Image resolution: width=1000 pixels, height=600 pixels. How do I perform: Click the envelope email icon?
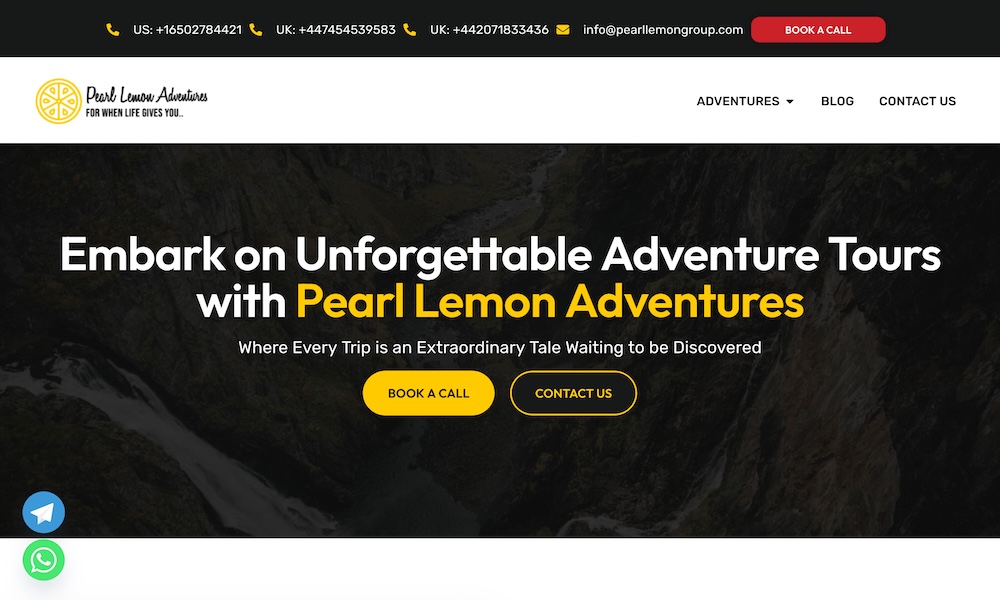562,30
